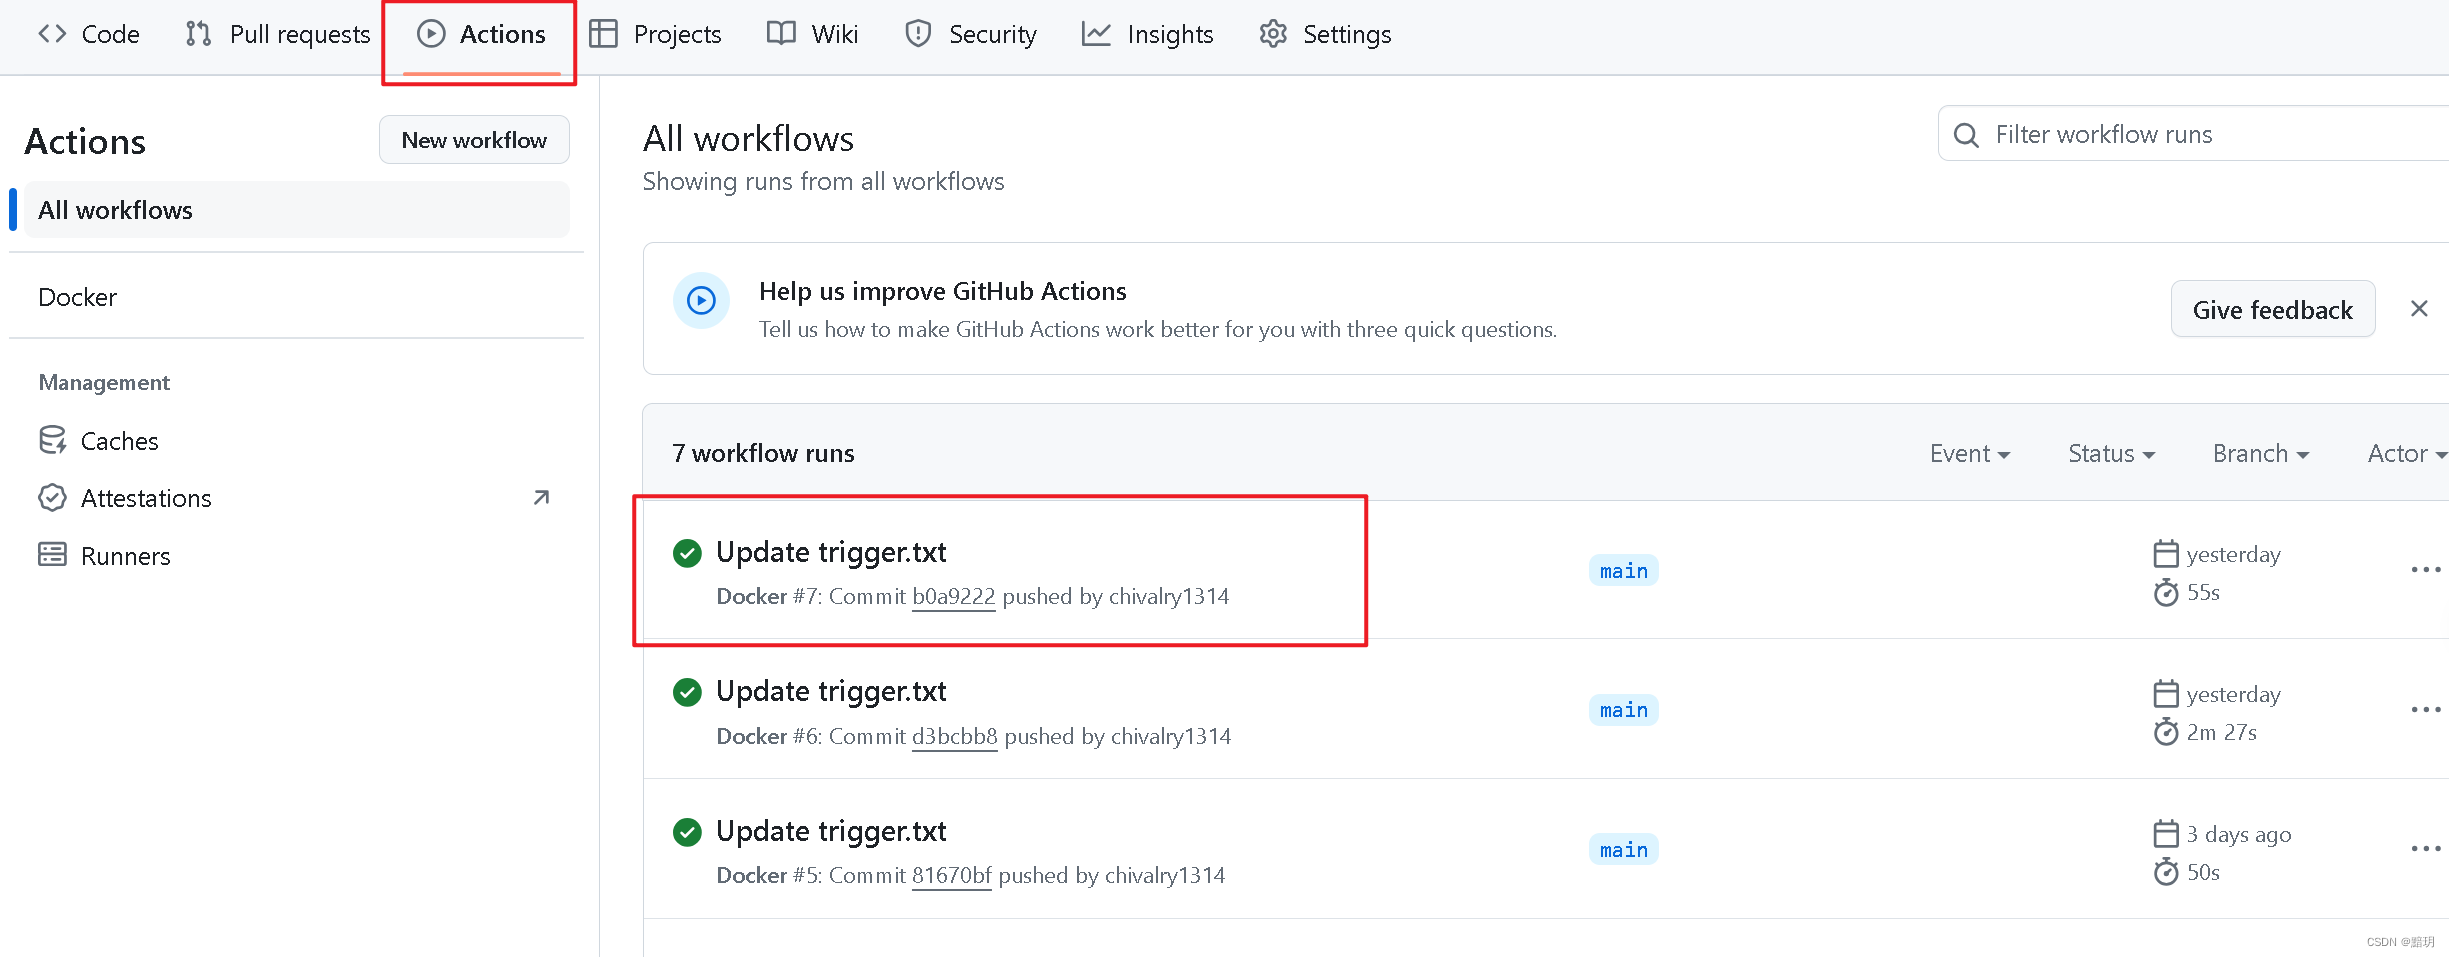This screenshot has width=2449, height=957.
Task: Click main branch label on Docker #5 run
Action: [x=1623, y=849]
